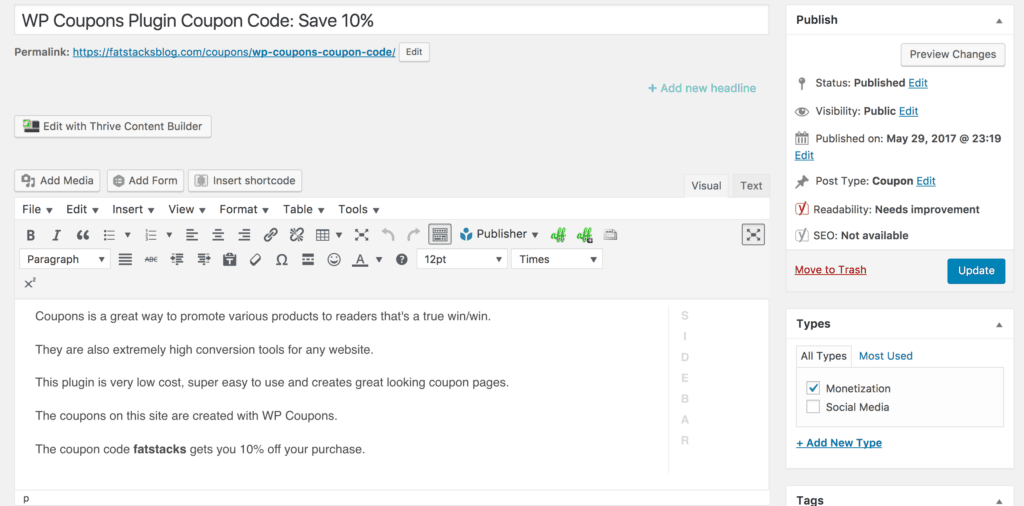Open keyboard shortcuts help question icon

(x=402, y=259)
